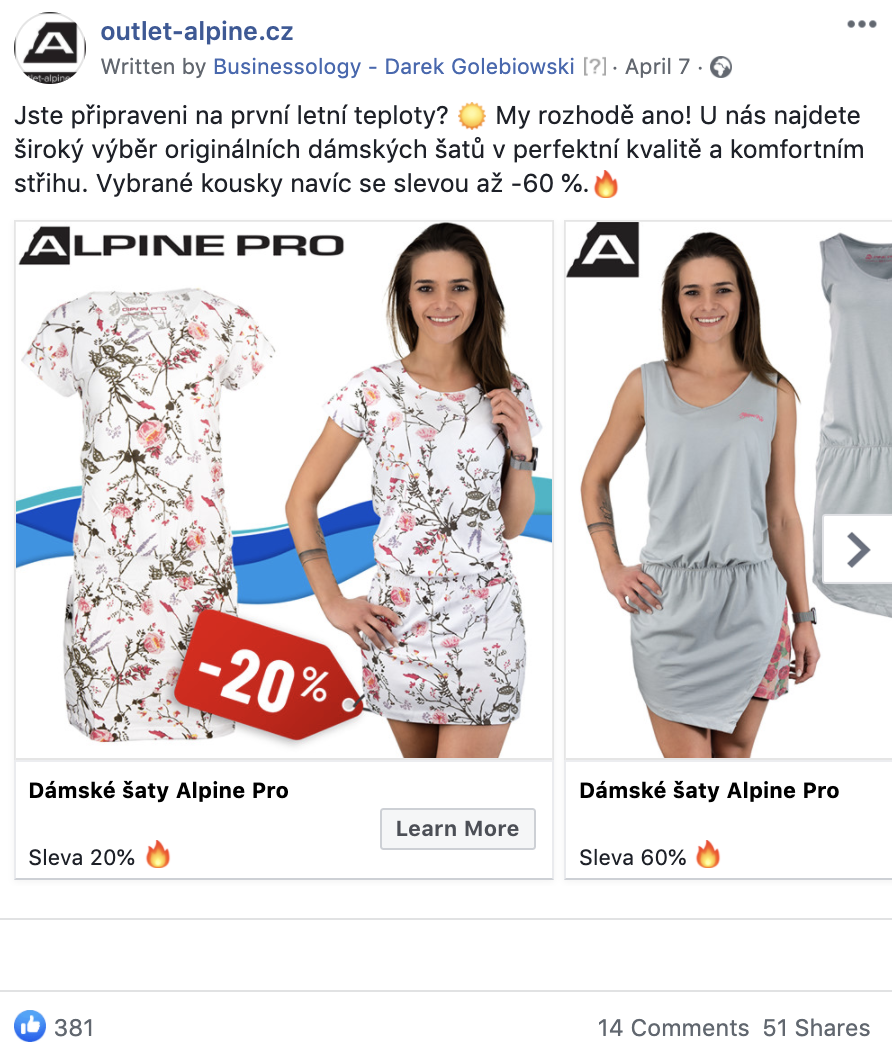Click first card title Dámské šaty Alpine Pro
The image size is (892, 1062).
158,790
